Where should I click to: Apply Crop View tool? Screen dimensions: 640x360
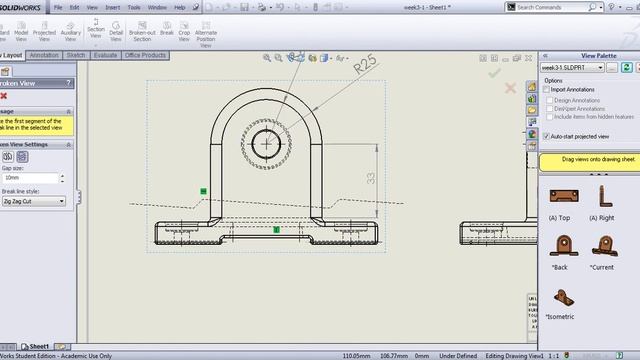pos(184,31)
